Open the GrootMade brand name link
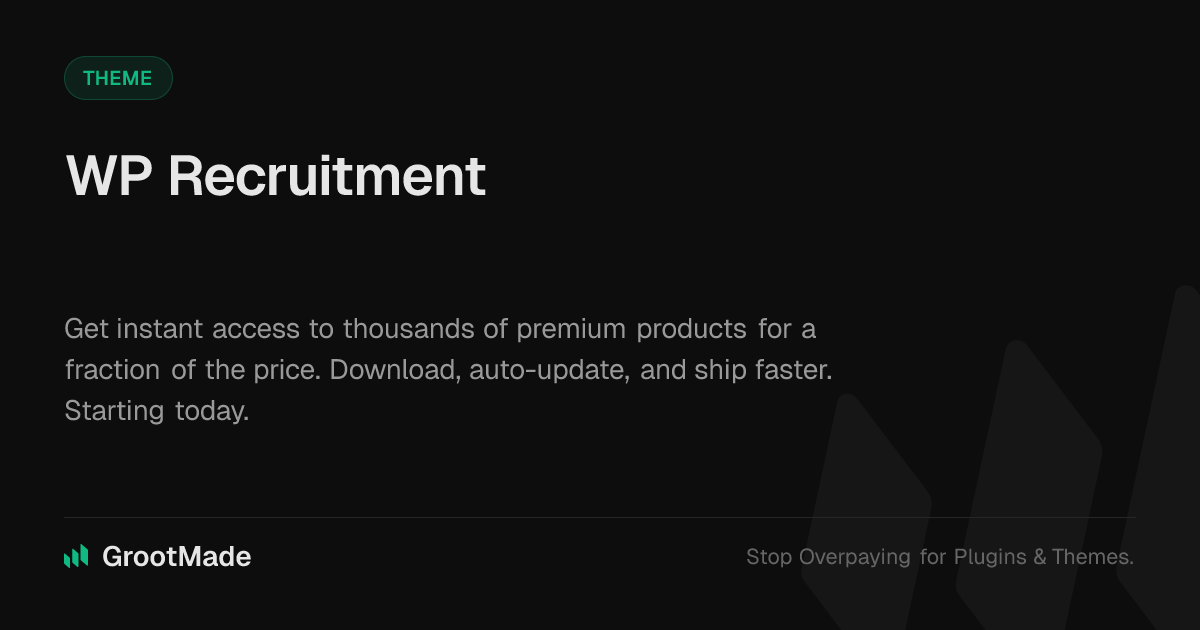 tap(176, 557)
